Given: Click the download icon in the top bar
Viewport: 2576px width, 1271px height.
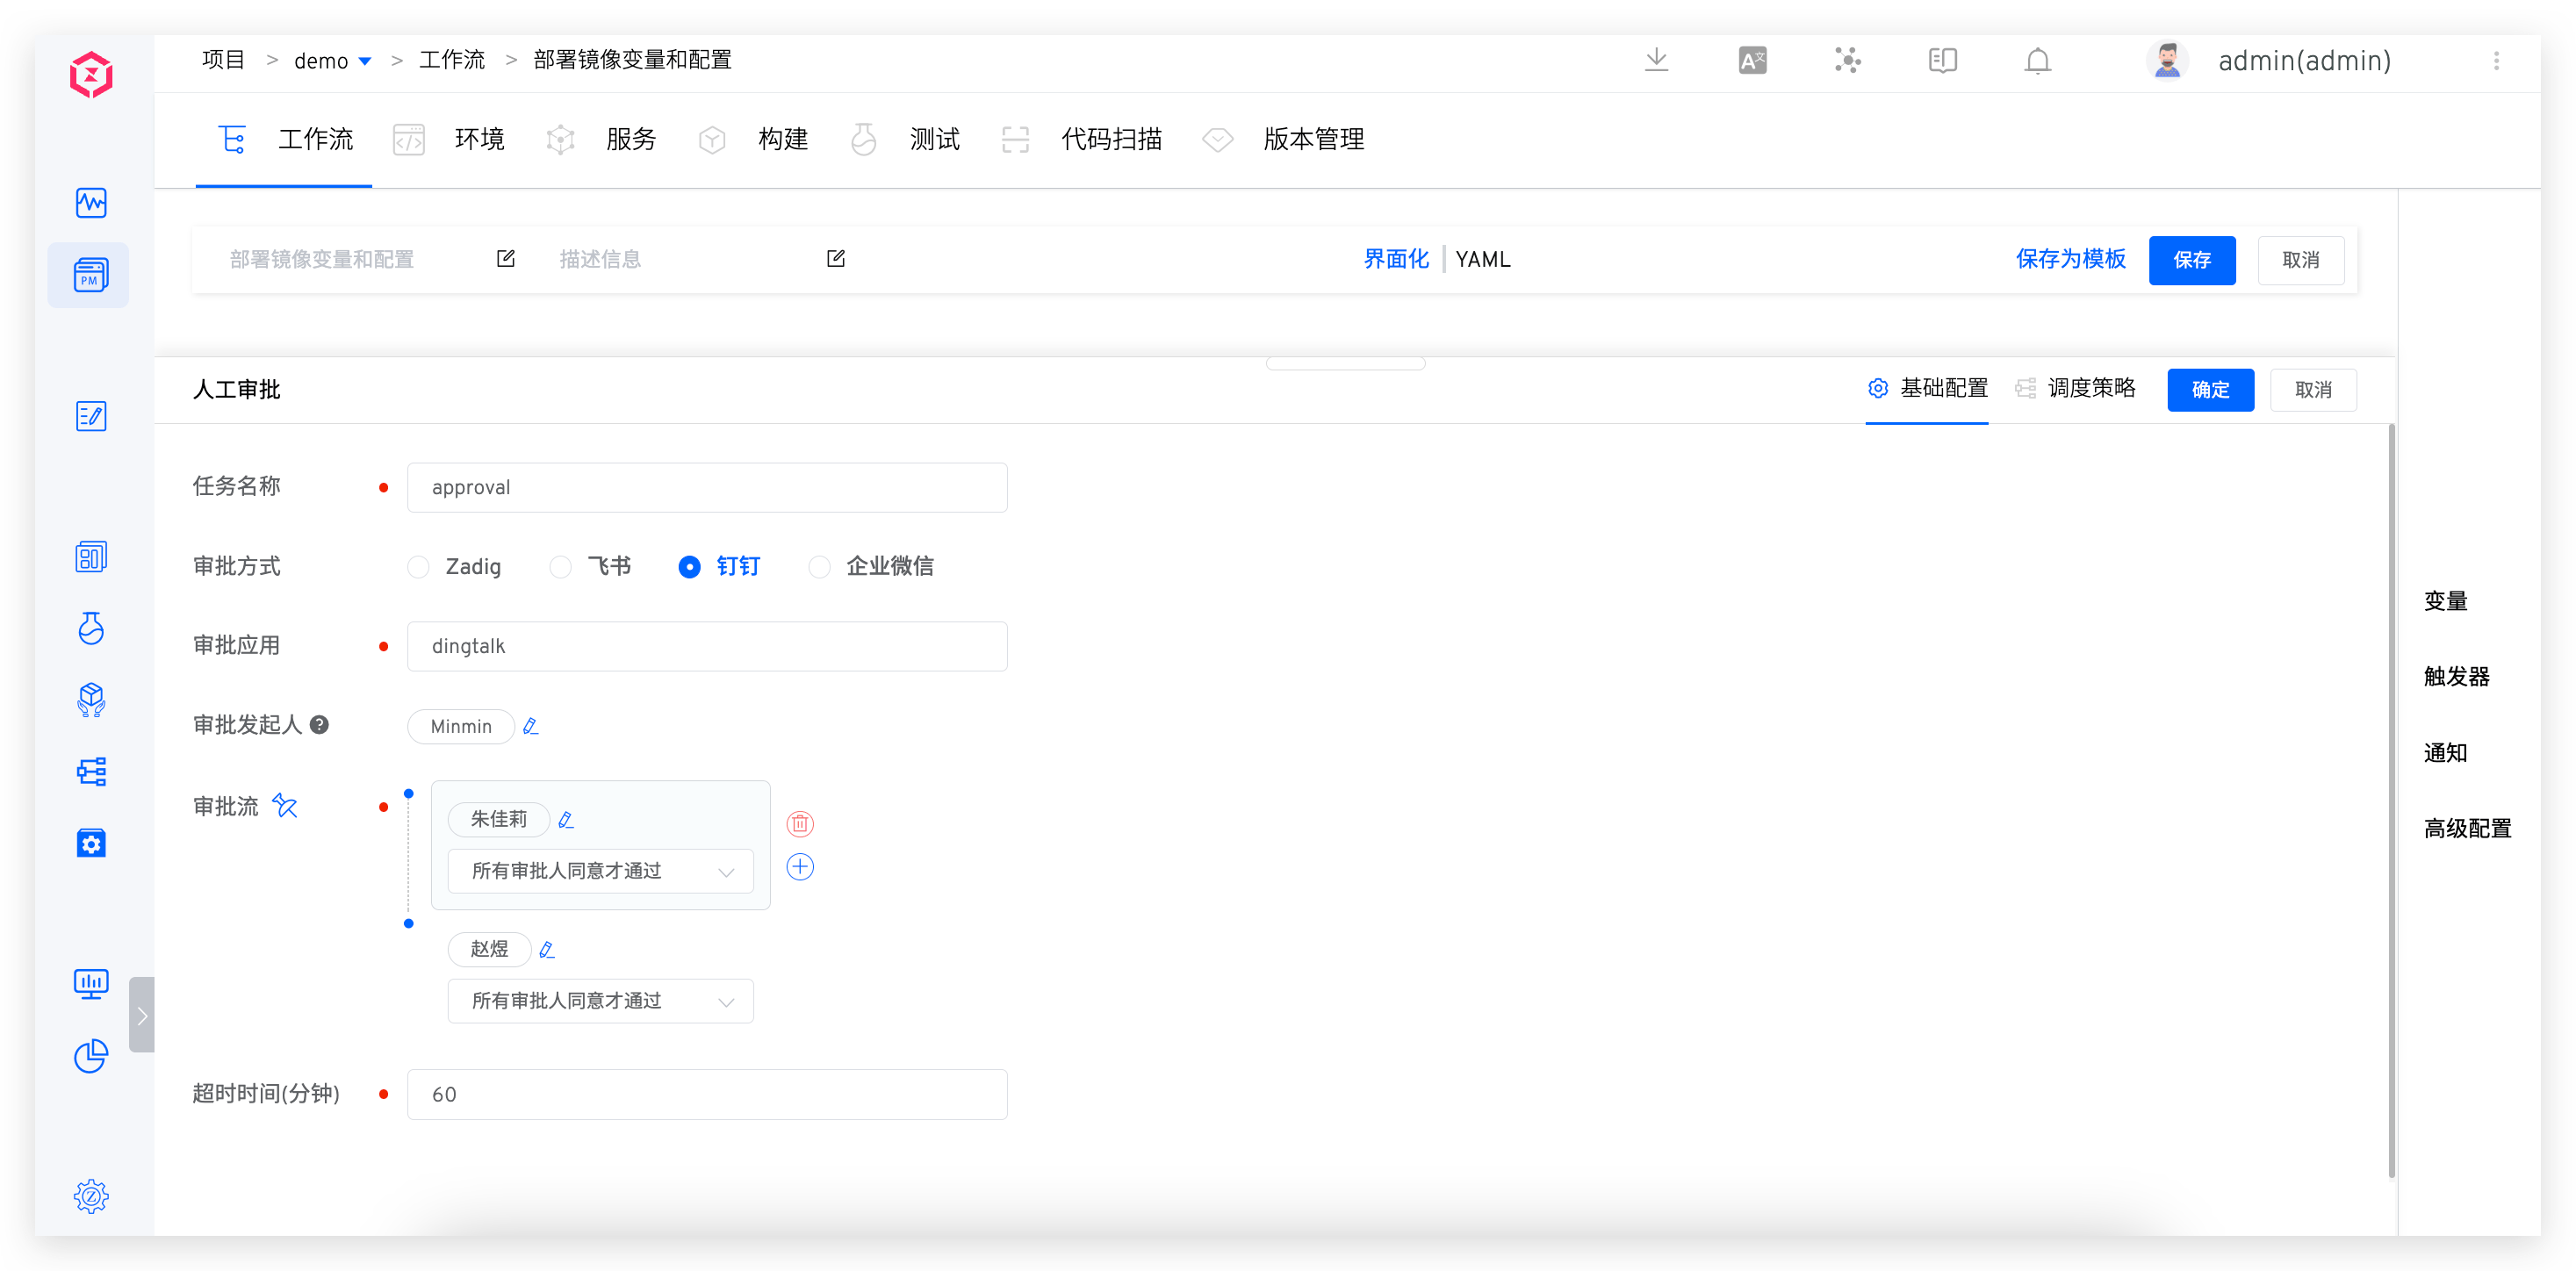Looking at the screenshot, I should (1657, 61).
